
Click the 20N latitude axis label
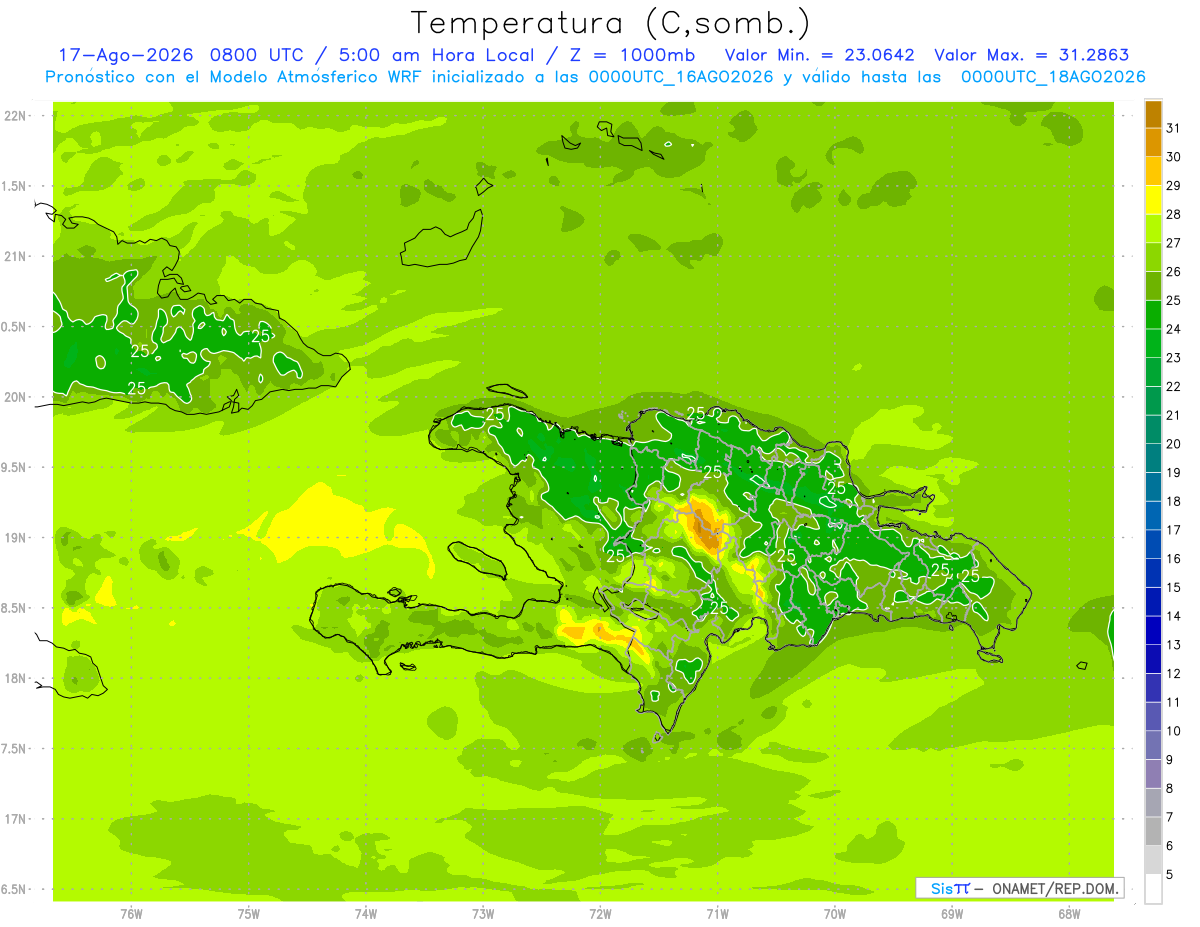pos(15,398)
